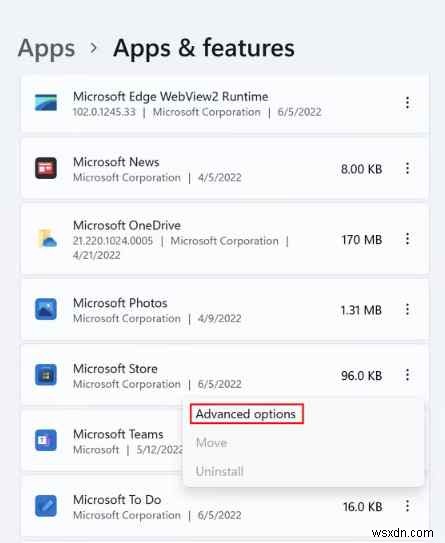Viewport: 445px width, 543px height.
Task: Click version number 102.0.1245.33
Action: pos(104,112)
